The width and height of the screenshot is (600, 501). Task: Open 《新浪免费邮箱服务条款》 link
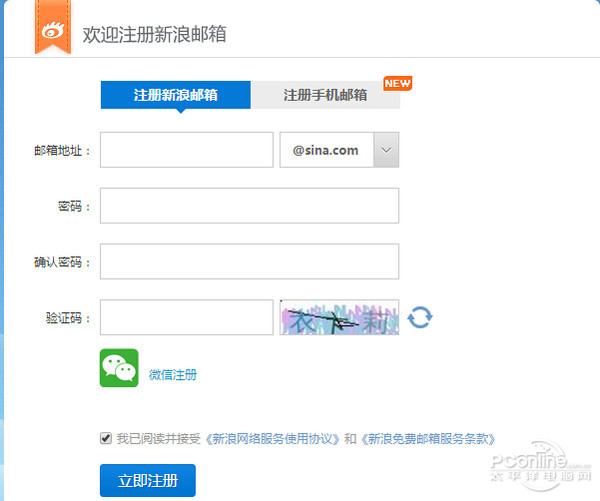click(428, 439)
